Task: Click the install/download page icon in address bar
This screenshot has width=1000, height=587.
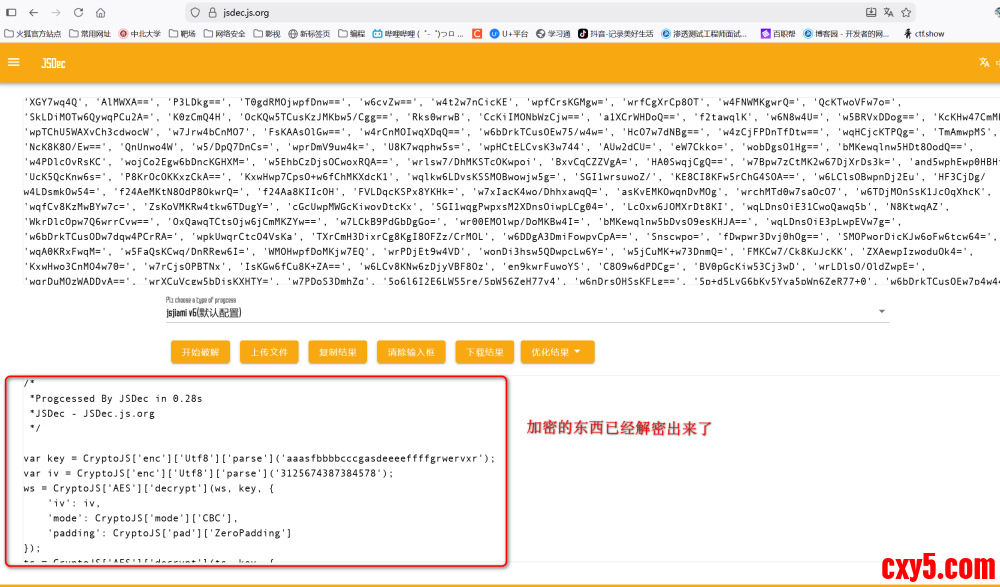Action: pos(871,13)
